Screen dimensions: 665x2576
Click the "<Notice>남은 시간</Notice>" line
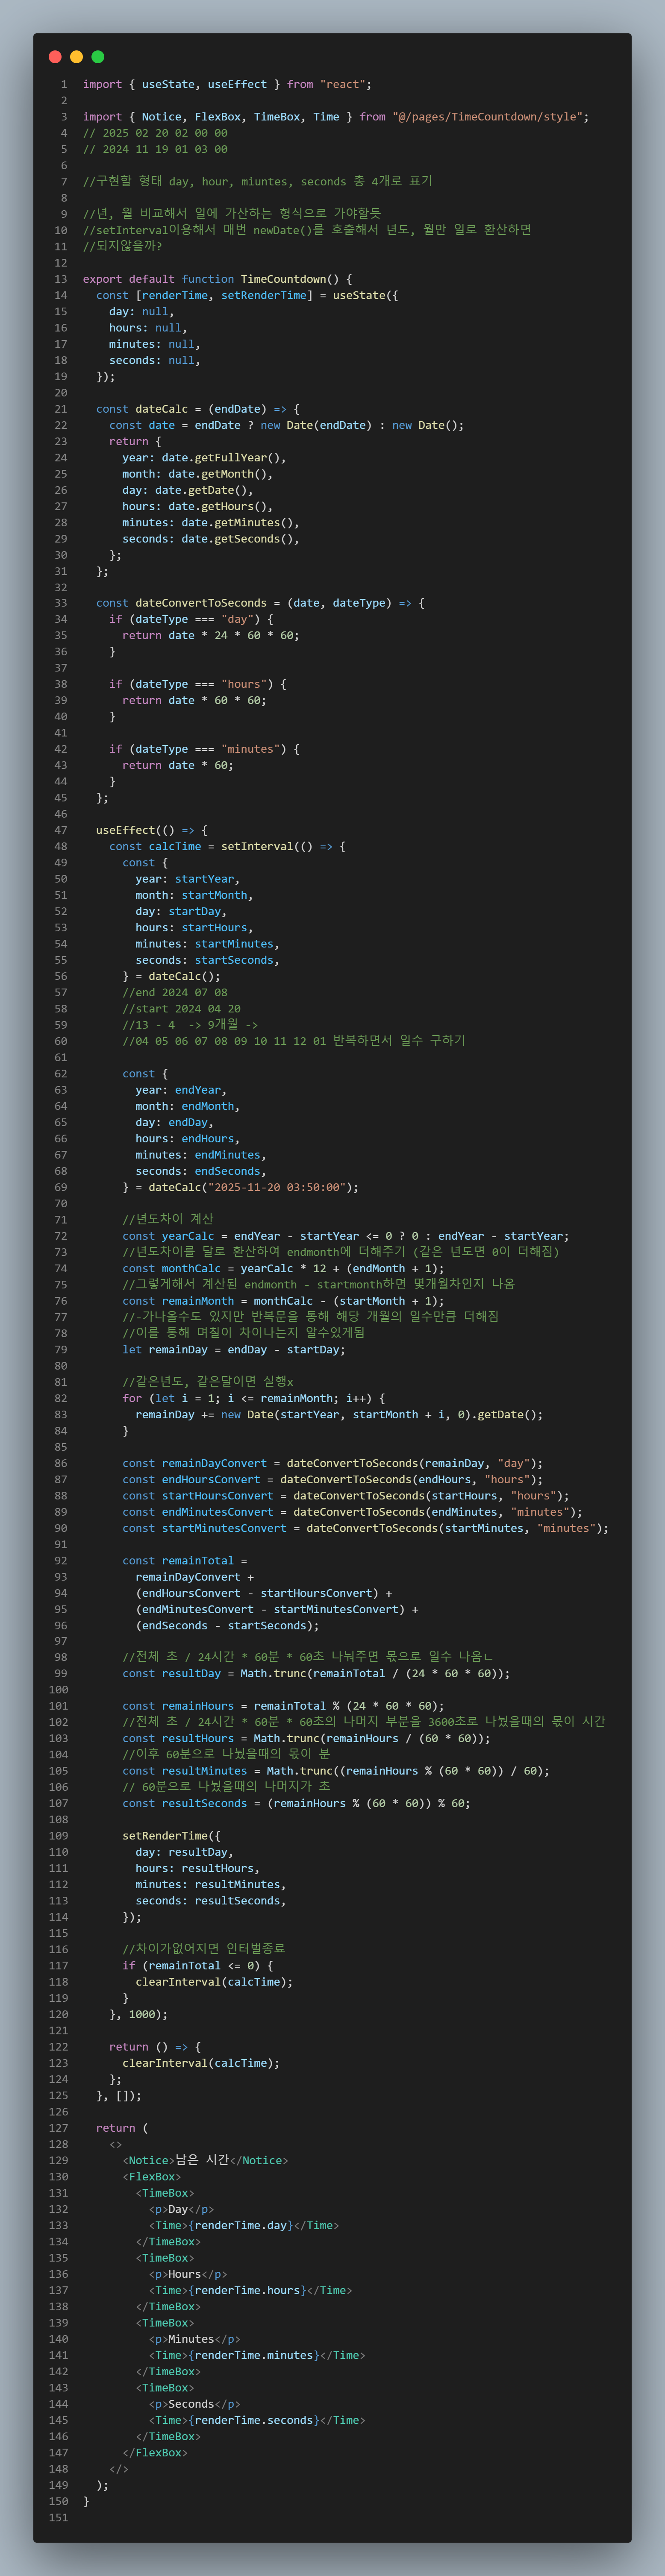coord(205,2160)
